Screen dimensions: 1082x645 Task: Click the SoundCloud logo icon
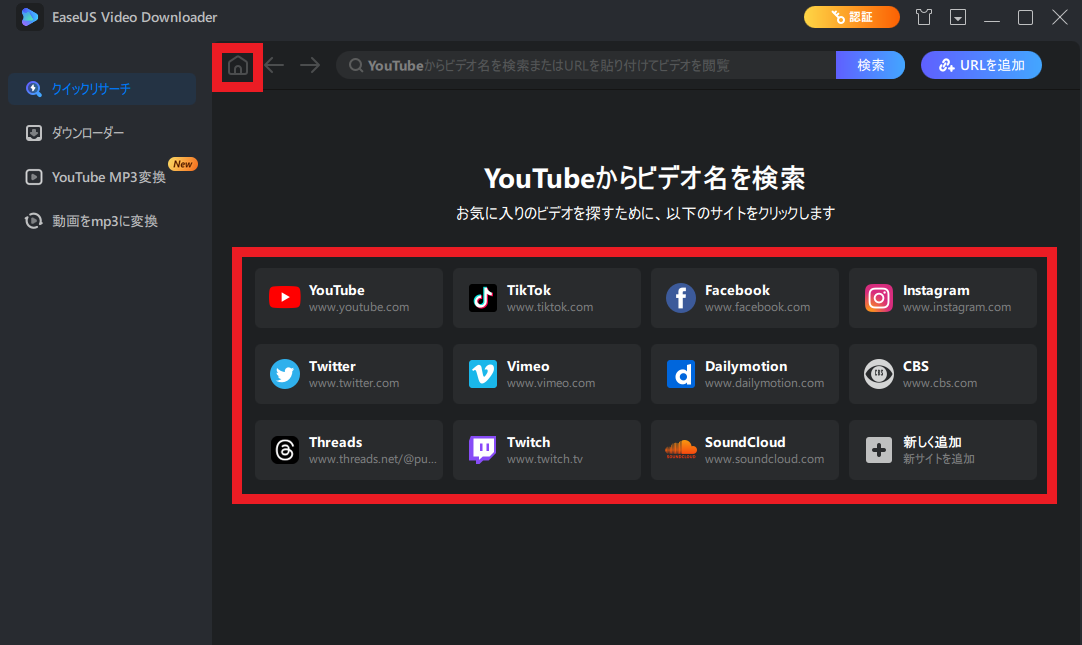pyautogui.click(x=681, y=450)
